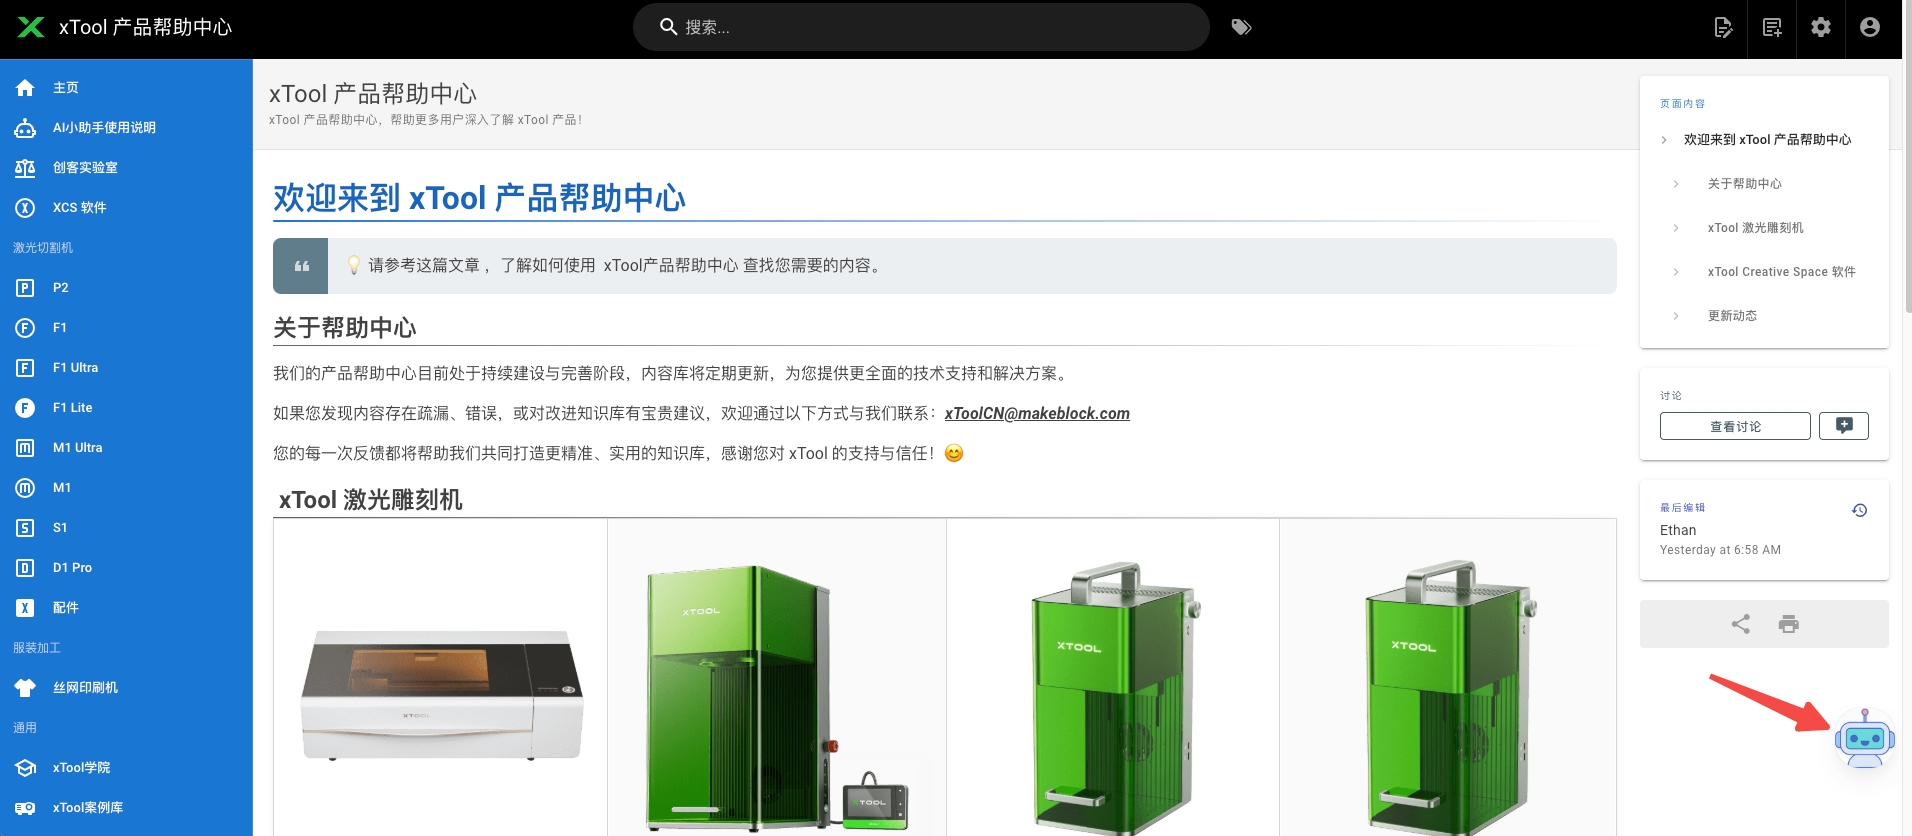This screenshot has height=836, width=1912.
Task: Open the settings gear in header
Action: click(1821, 27)
